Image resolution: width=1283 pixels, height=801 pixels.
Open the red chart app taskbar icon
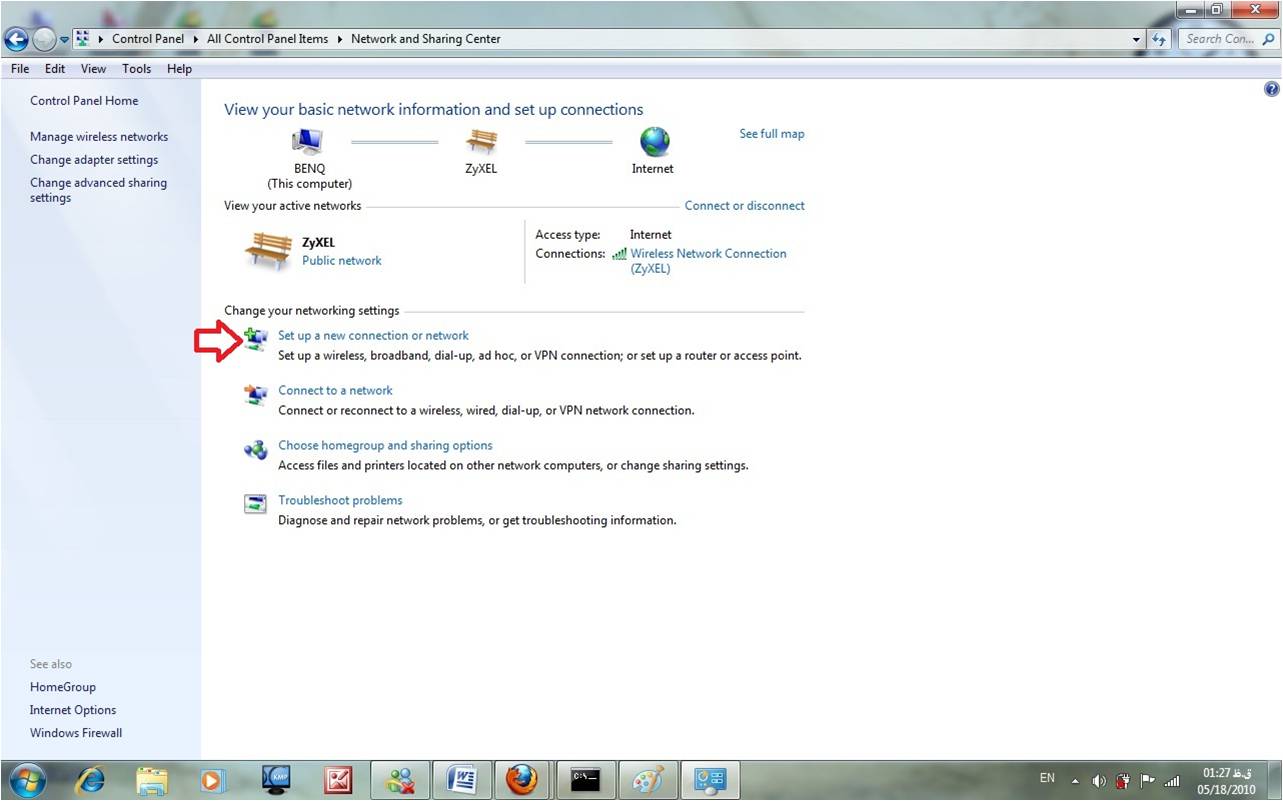coord(338,779)
